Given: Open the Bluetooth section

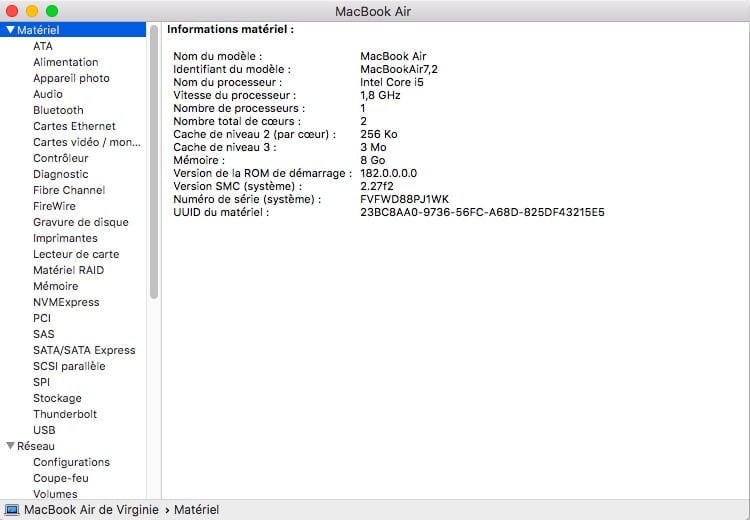Looking at the screenshot, I should click(58, 110).
